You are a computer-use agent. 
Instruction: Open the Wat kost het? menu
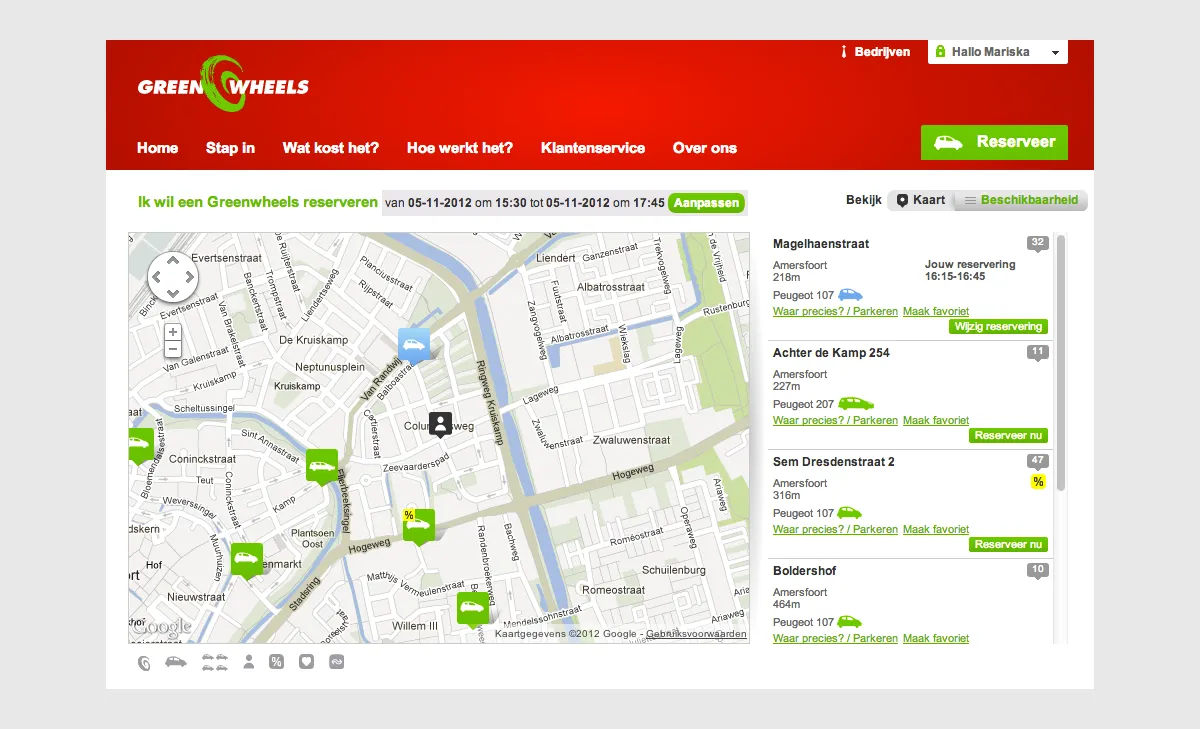(331, 148)
